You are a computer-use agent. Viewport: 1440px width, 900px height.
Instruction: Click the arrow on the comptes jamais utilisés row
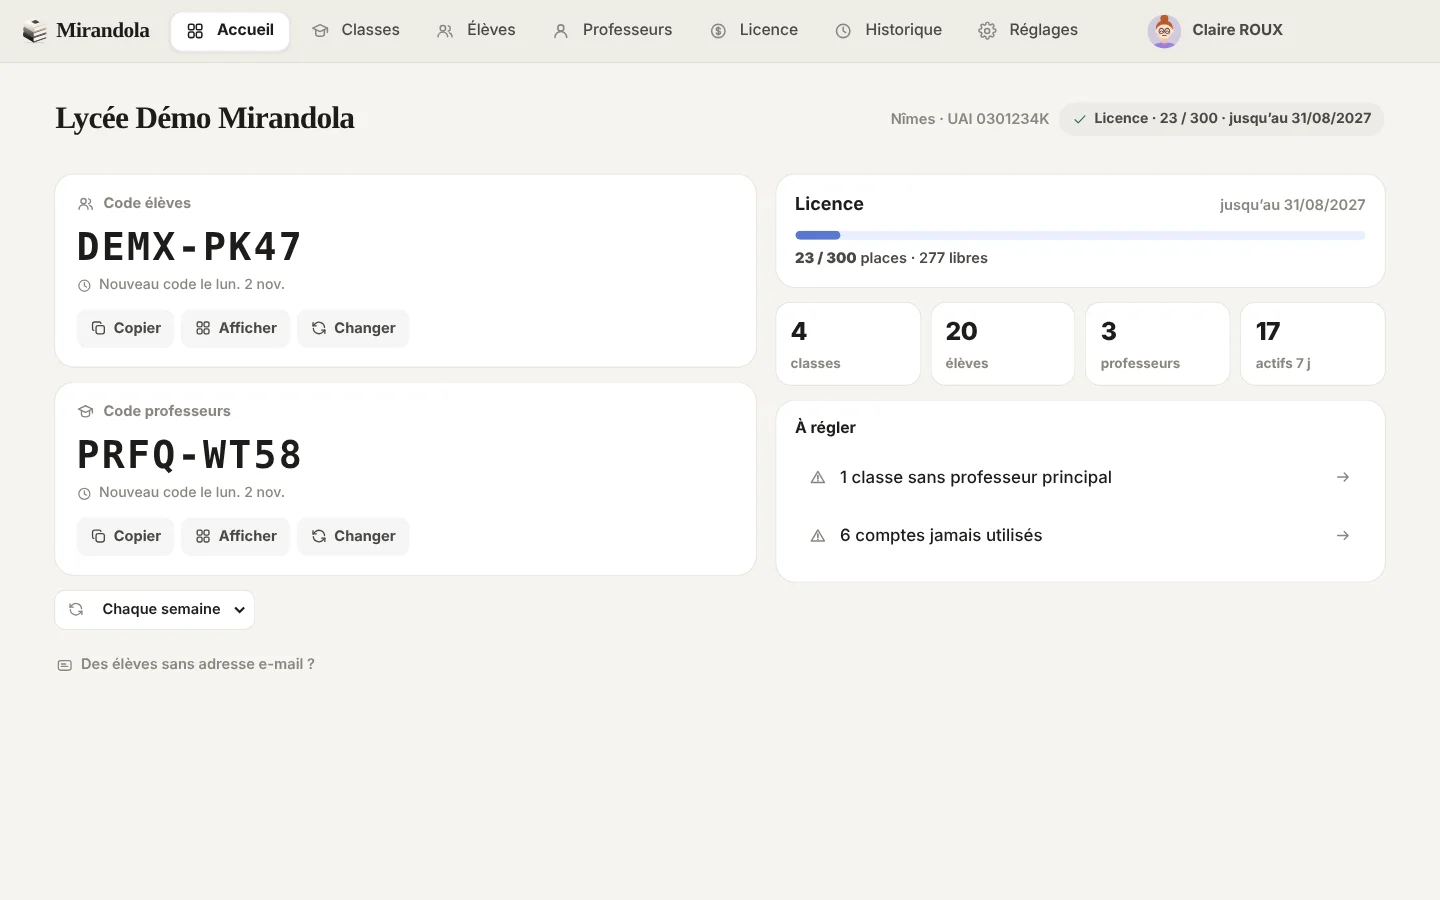click(x=1343, y=536)
